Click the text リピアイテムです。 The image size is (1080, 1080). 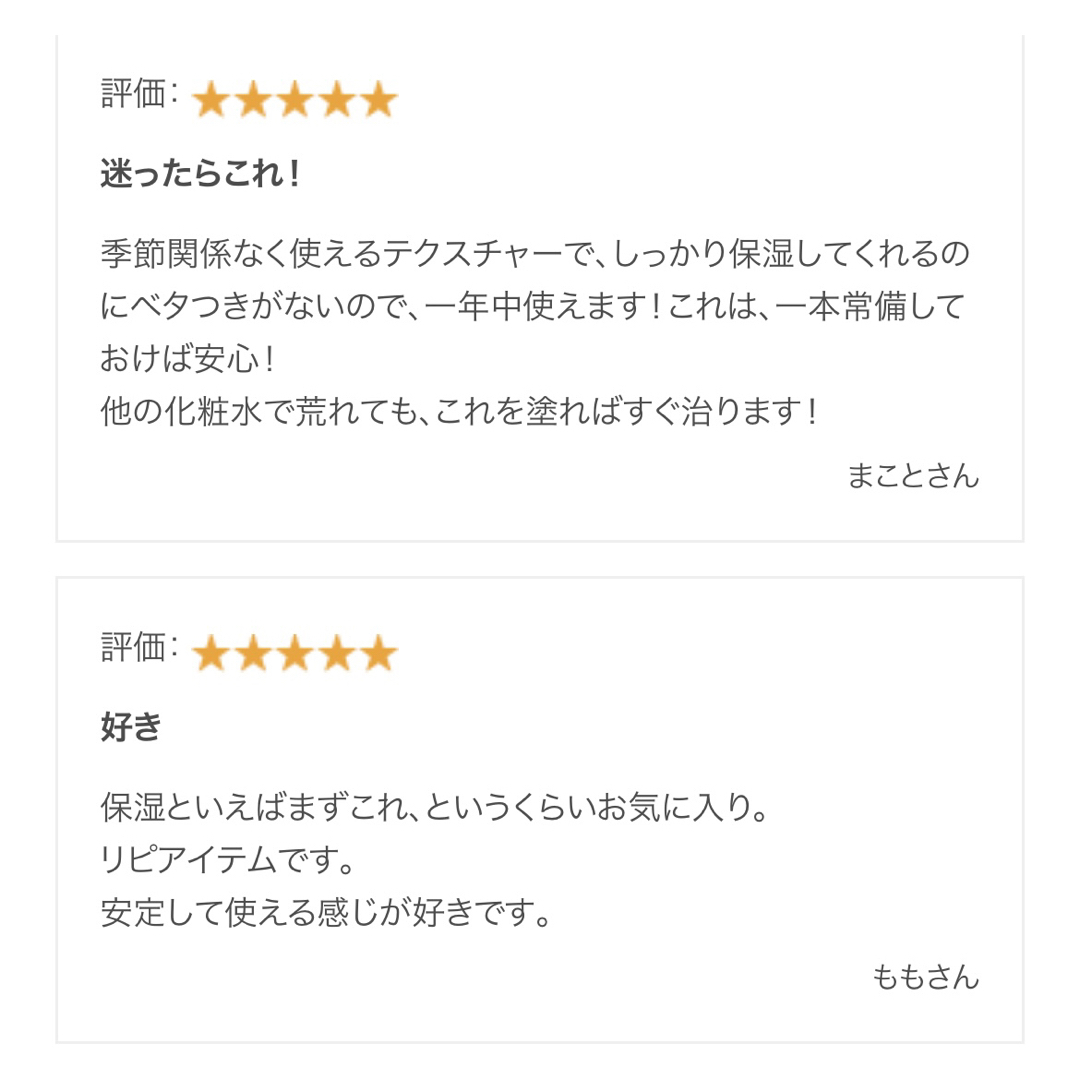tap(227, 860)
